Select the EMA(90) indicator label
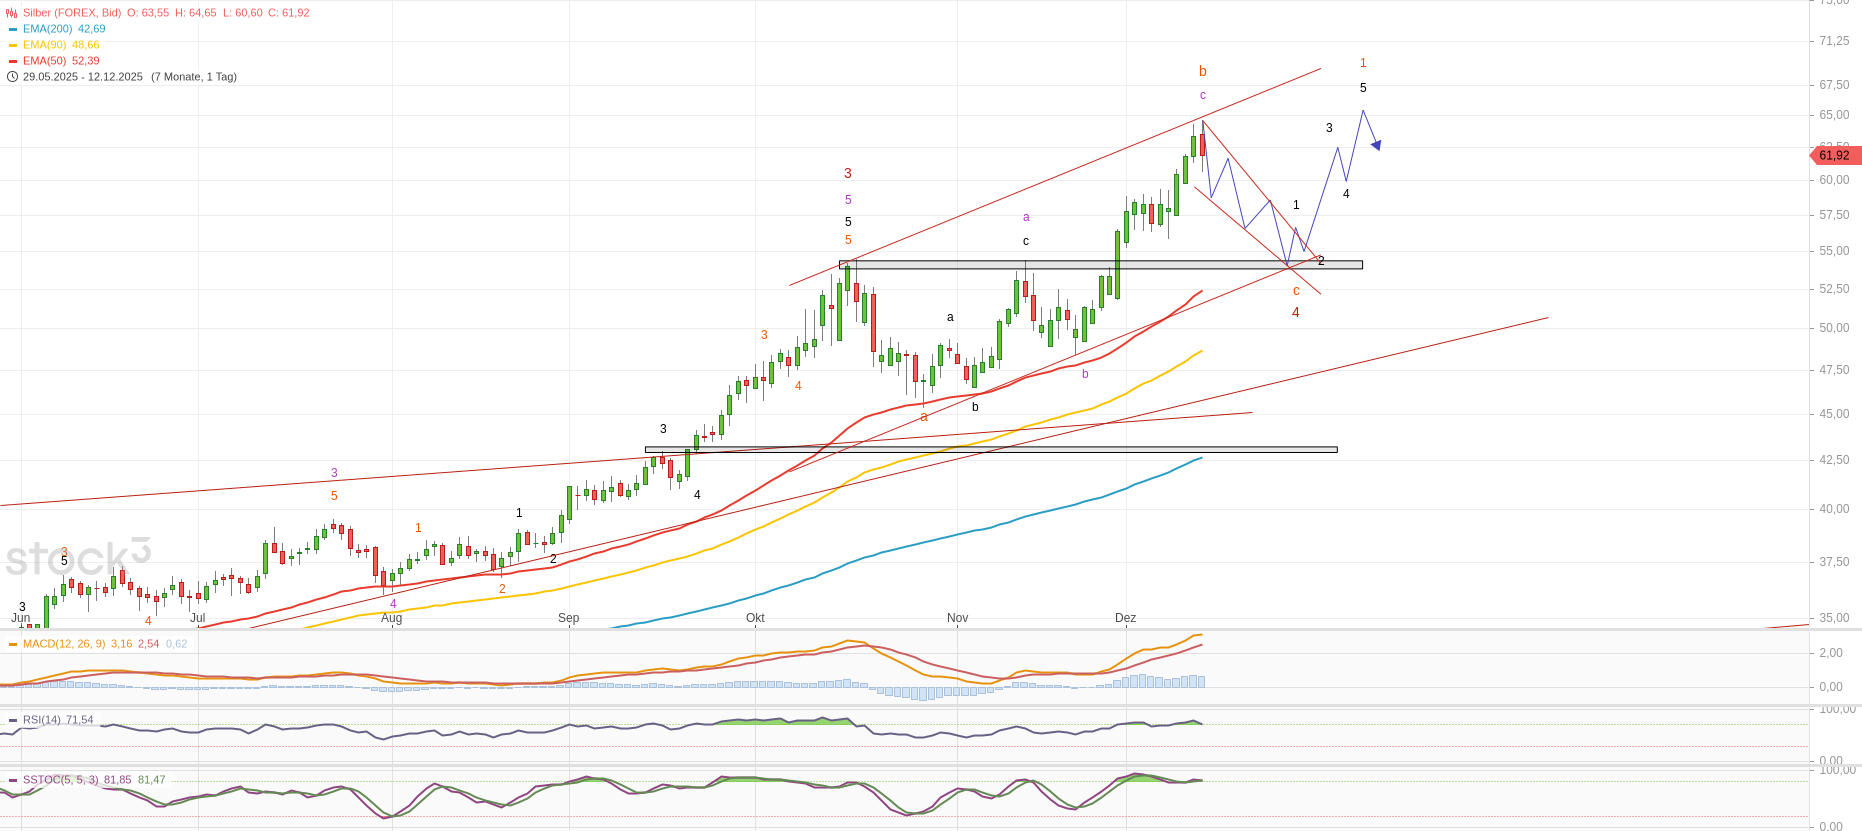1862x831 pixels. click(x=44, y=45)
